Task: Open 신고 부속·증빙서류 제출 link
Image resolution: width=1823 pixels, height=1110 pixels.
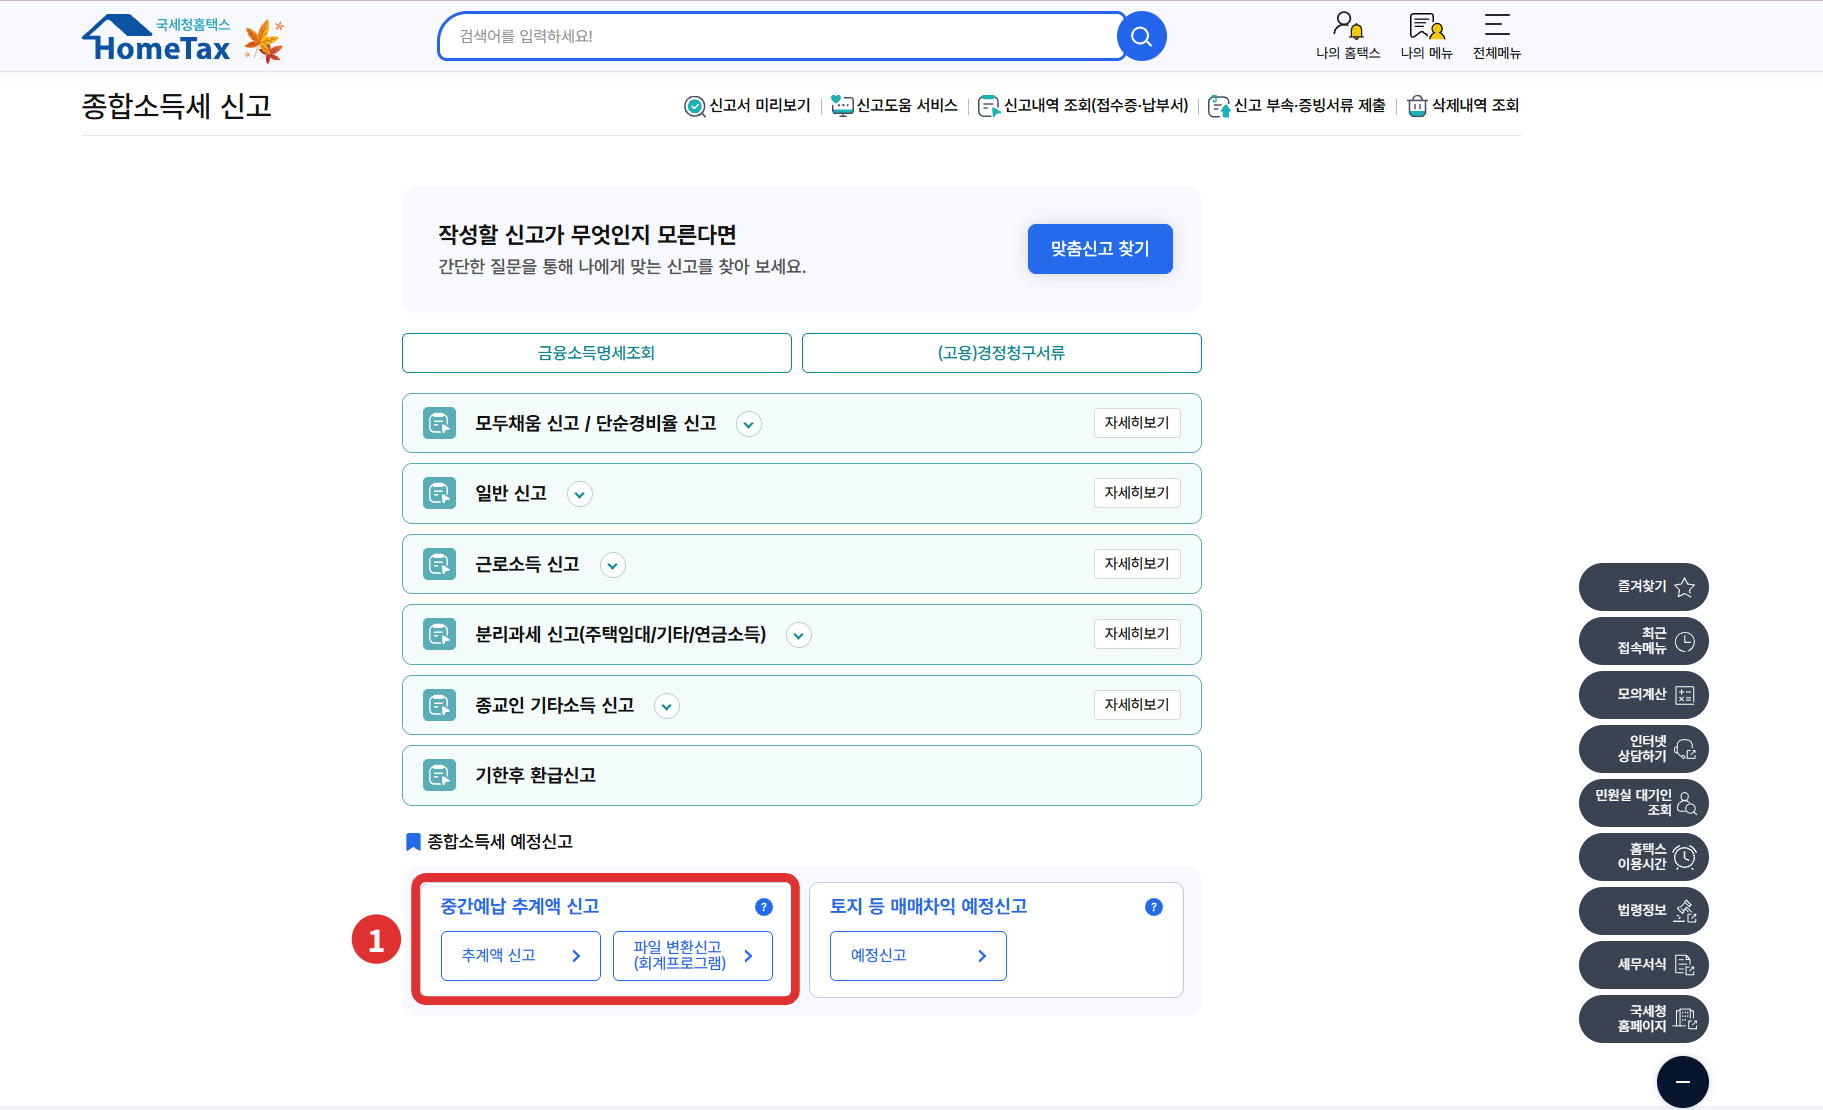Action: [1297, 106]
